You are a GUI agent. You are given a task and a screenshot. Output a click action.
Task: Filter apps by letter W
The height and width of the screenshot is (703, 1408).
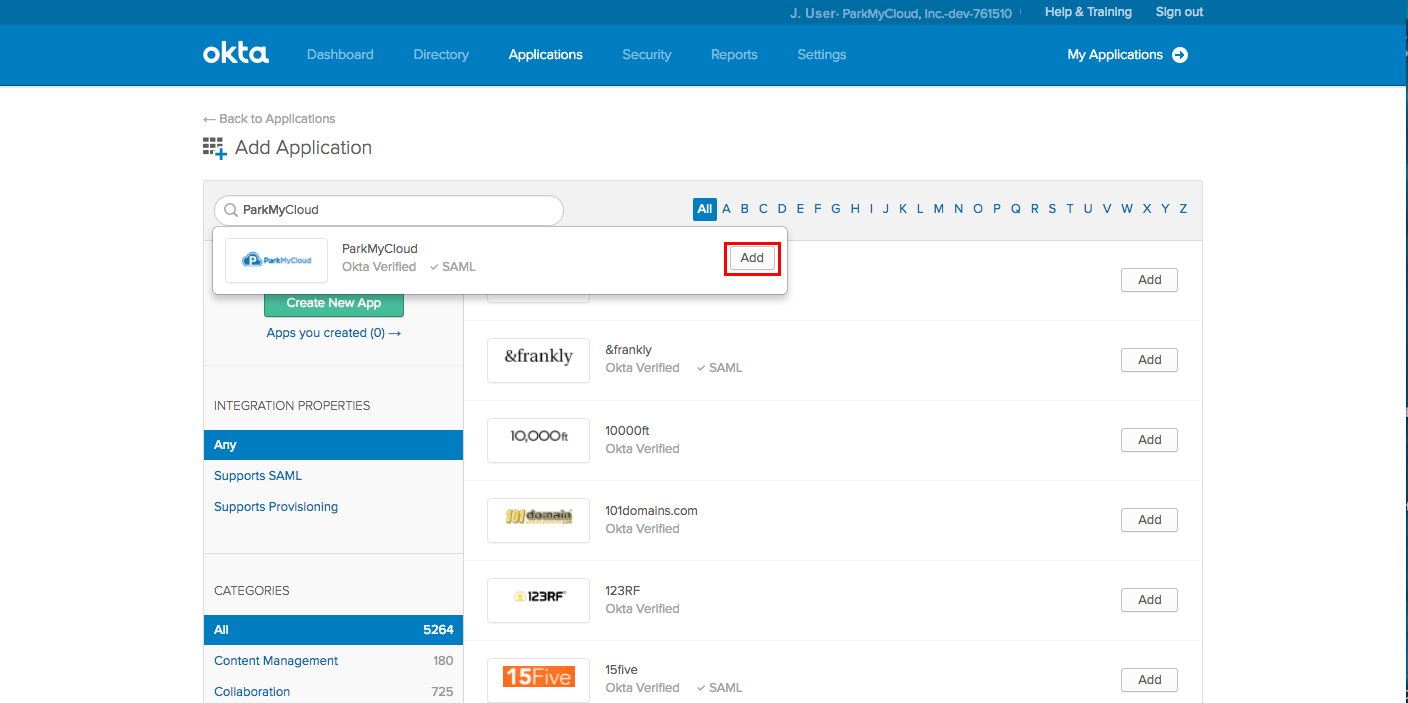1127,209
